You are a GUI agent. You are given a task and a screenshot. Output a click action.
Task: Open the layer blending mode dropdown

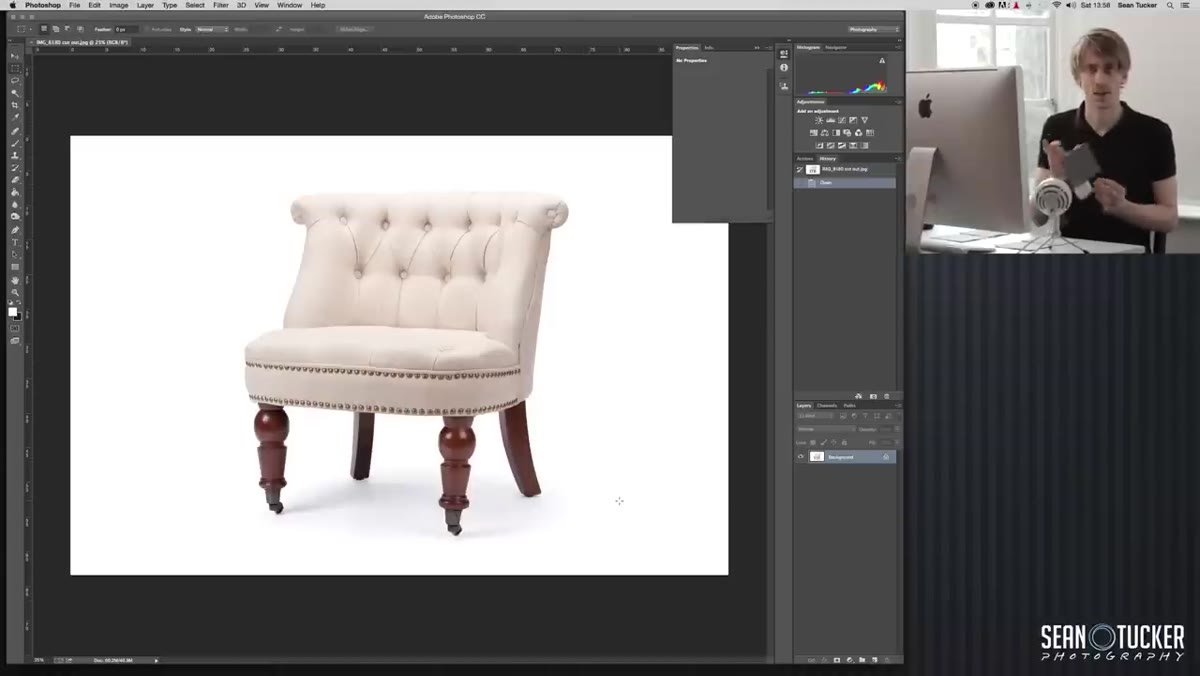[x=827, y=429]
